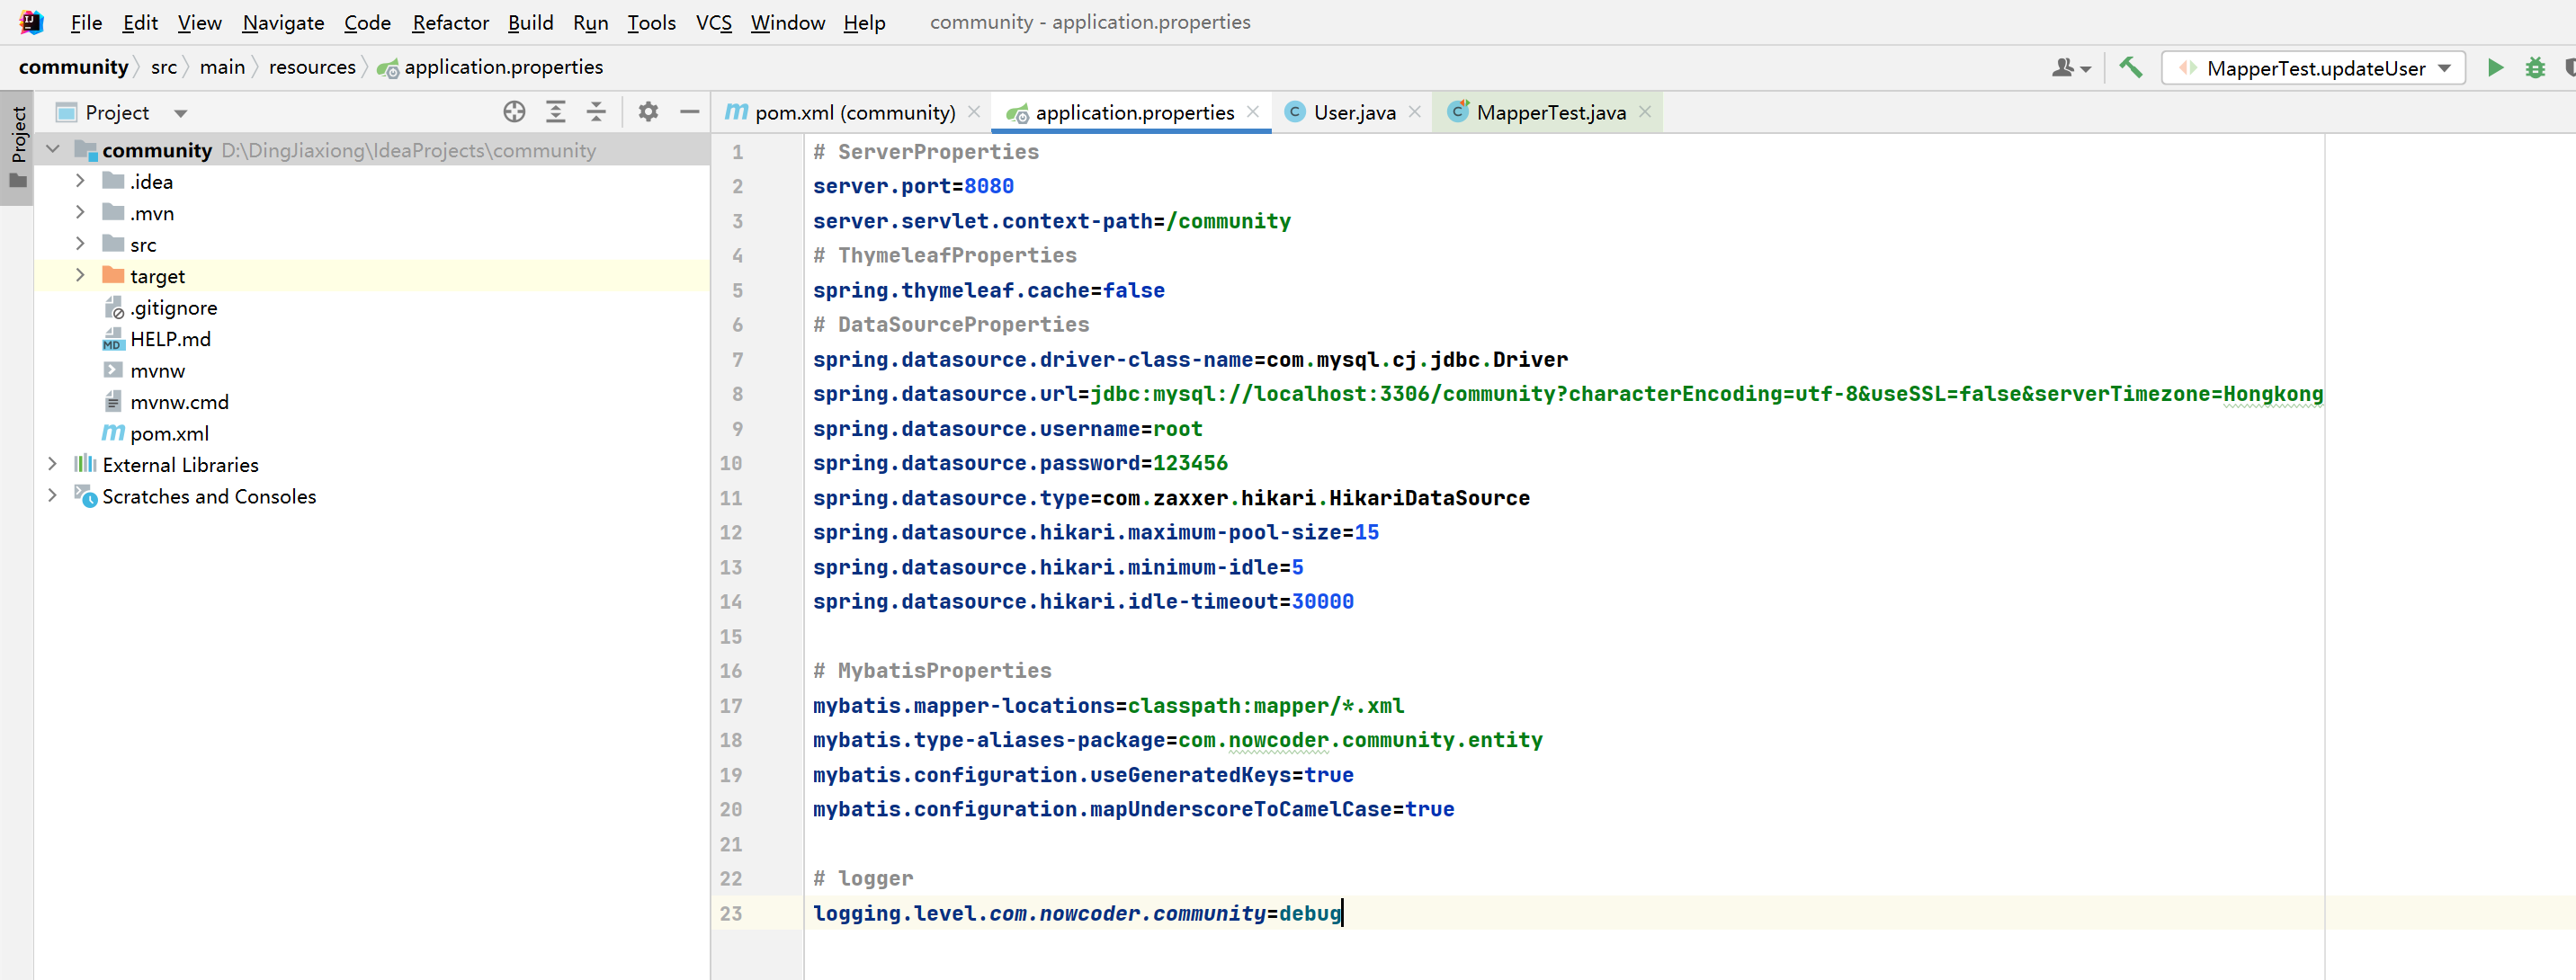Collapse the community root project node
Screen dimensions: 2576x980
[x=61, y=149]
